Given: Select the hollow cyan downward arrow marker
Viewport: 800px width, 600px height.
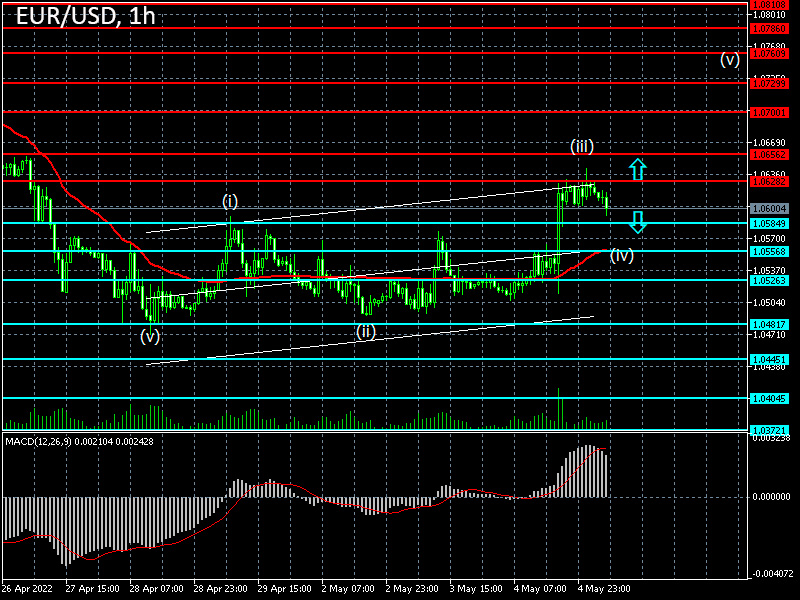Looking at the screenshot, I should (636, 222).
